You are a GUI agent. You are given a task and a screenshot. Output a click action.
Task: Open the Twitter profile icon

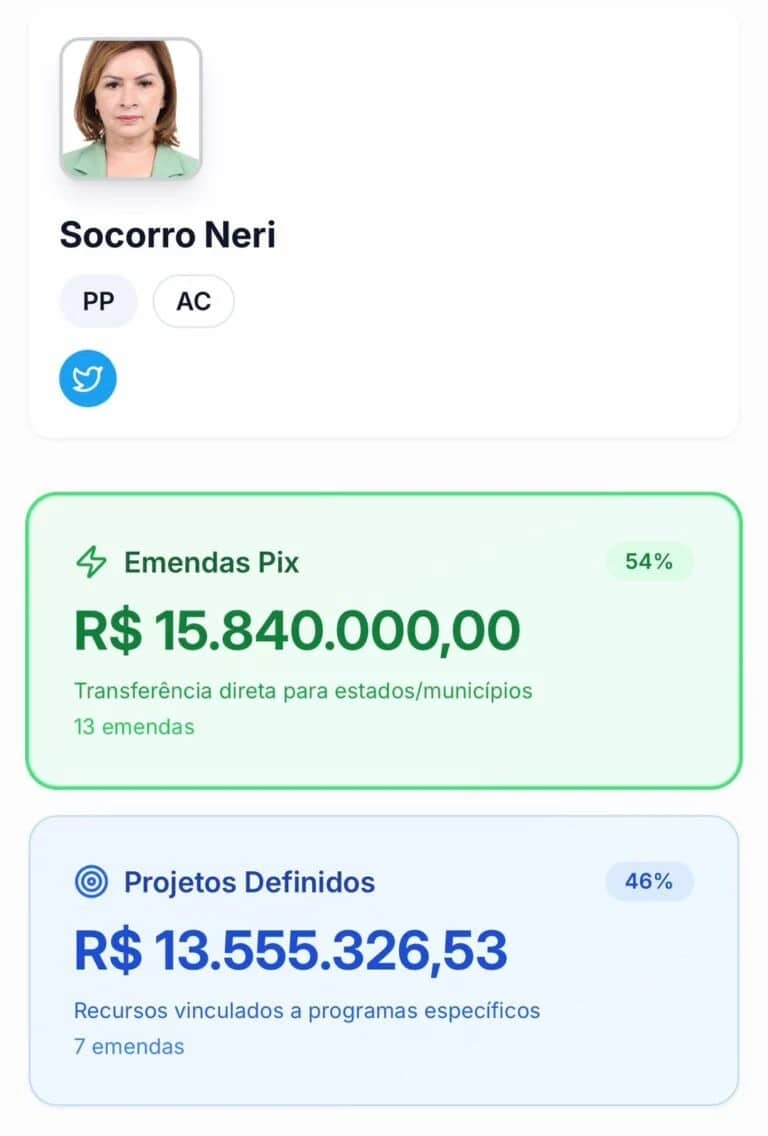(x=88, y=379)
